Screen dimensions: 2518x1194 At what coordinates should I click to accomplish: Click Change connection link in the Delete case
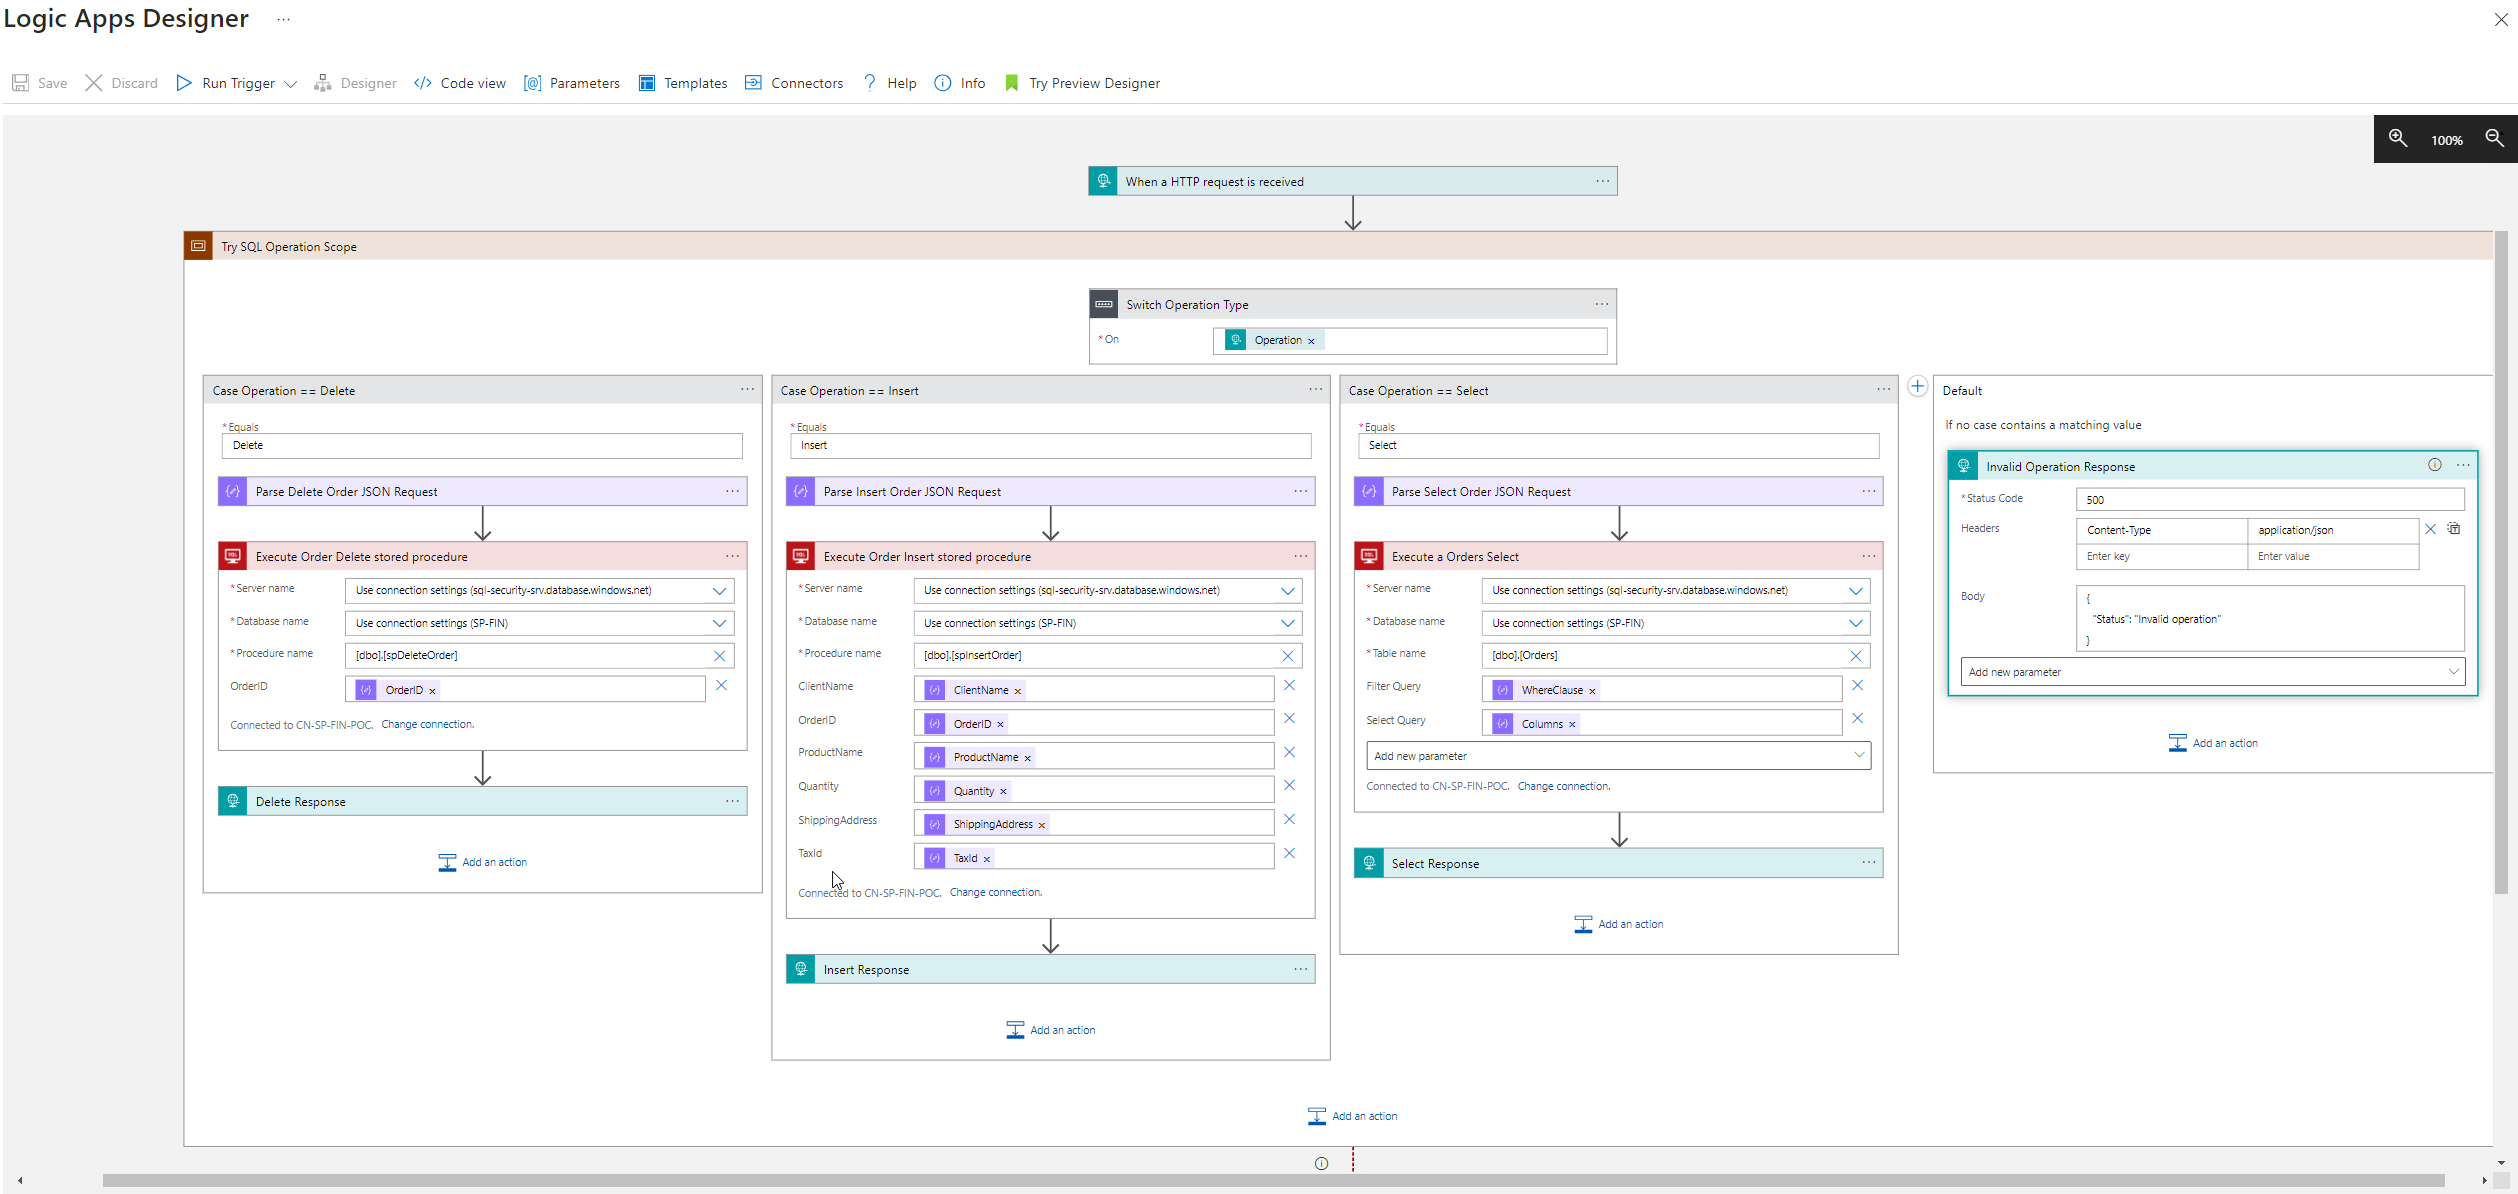[427, 724]
